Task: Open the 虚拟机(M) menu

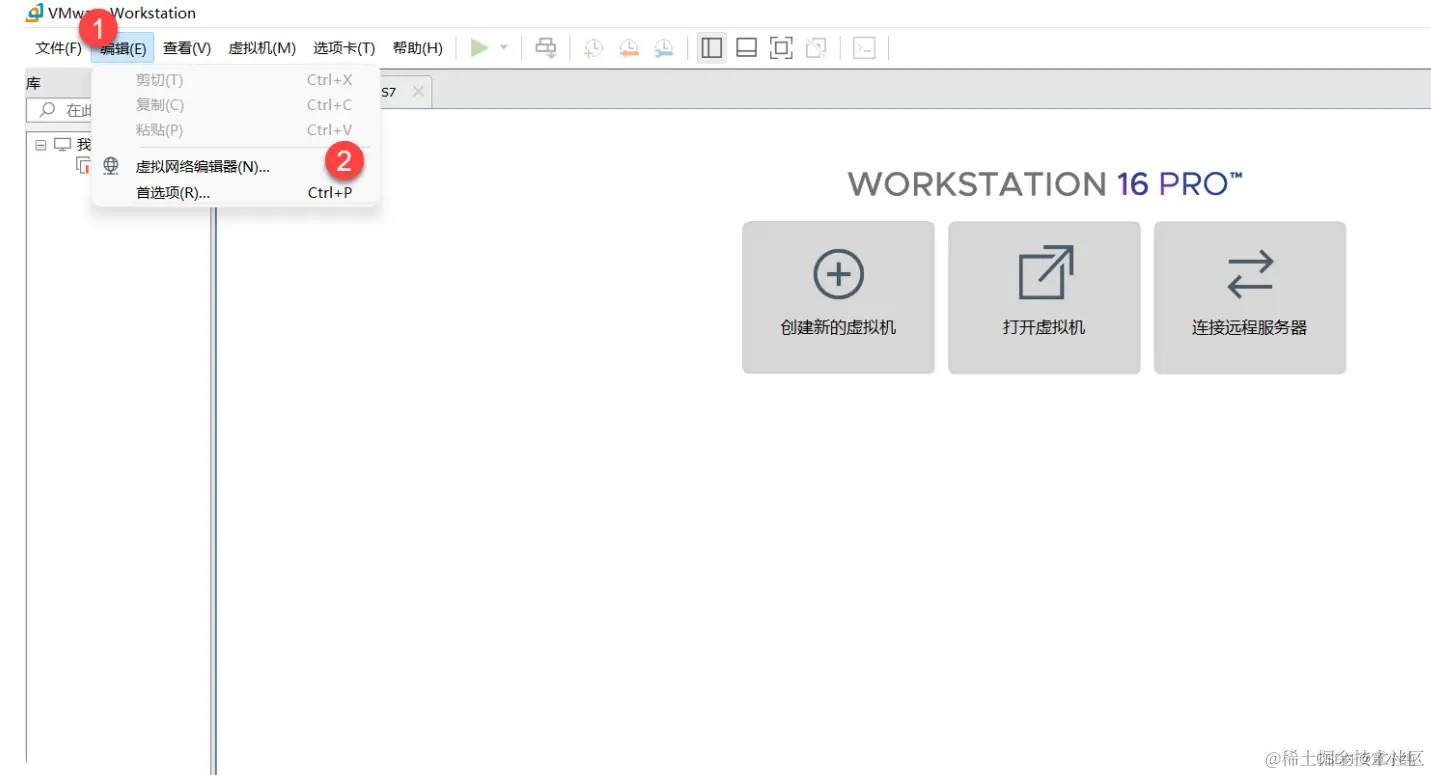Action: [262, 48]
